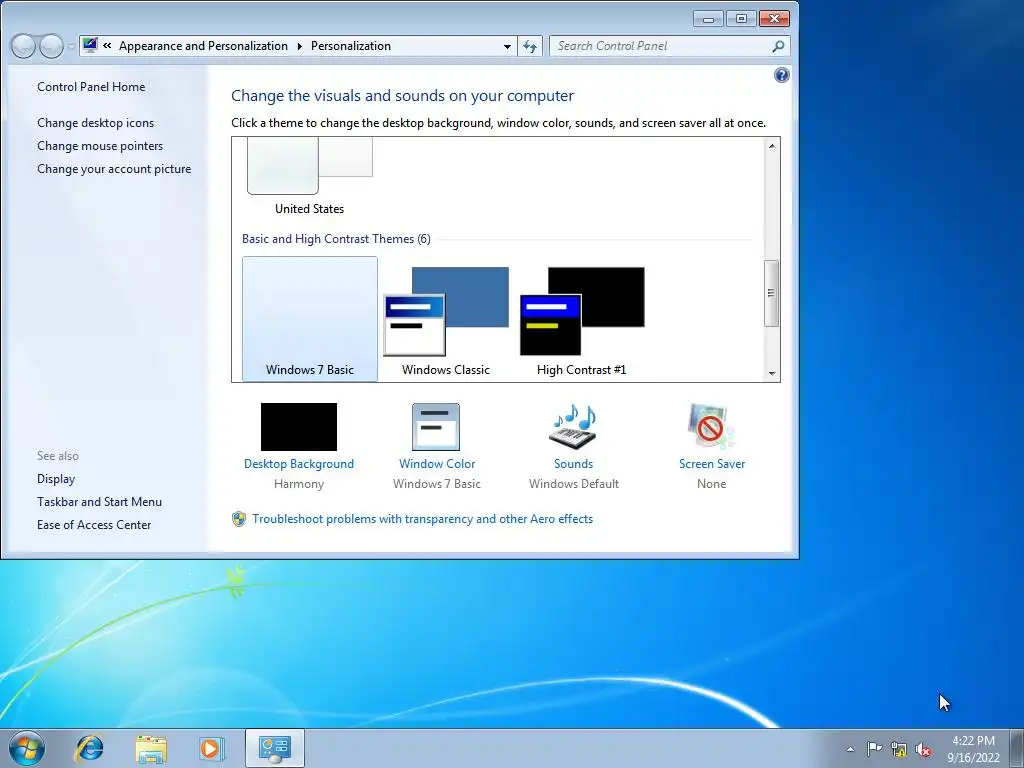1024x768 pixels.
Task: Open the Window Color icon
Action: pyautogui.click(x=436, y=426)
